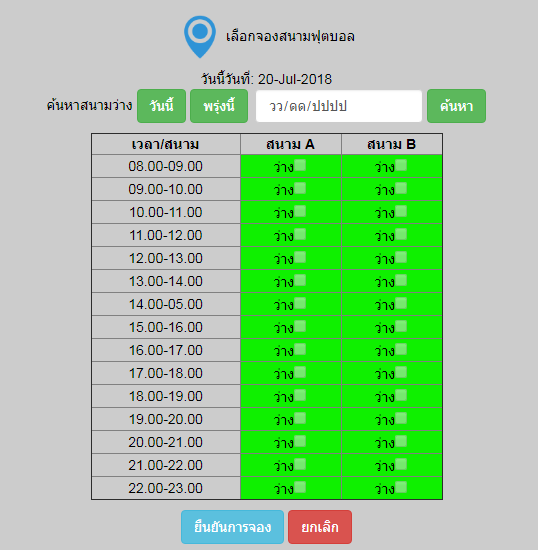Viewport: 538px width, 550px height.
Task: Check สนาม A checkbox for 12.00-13.00
Action: pos(300,257)
